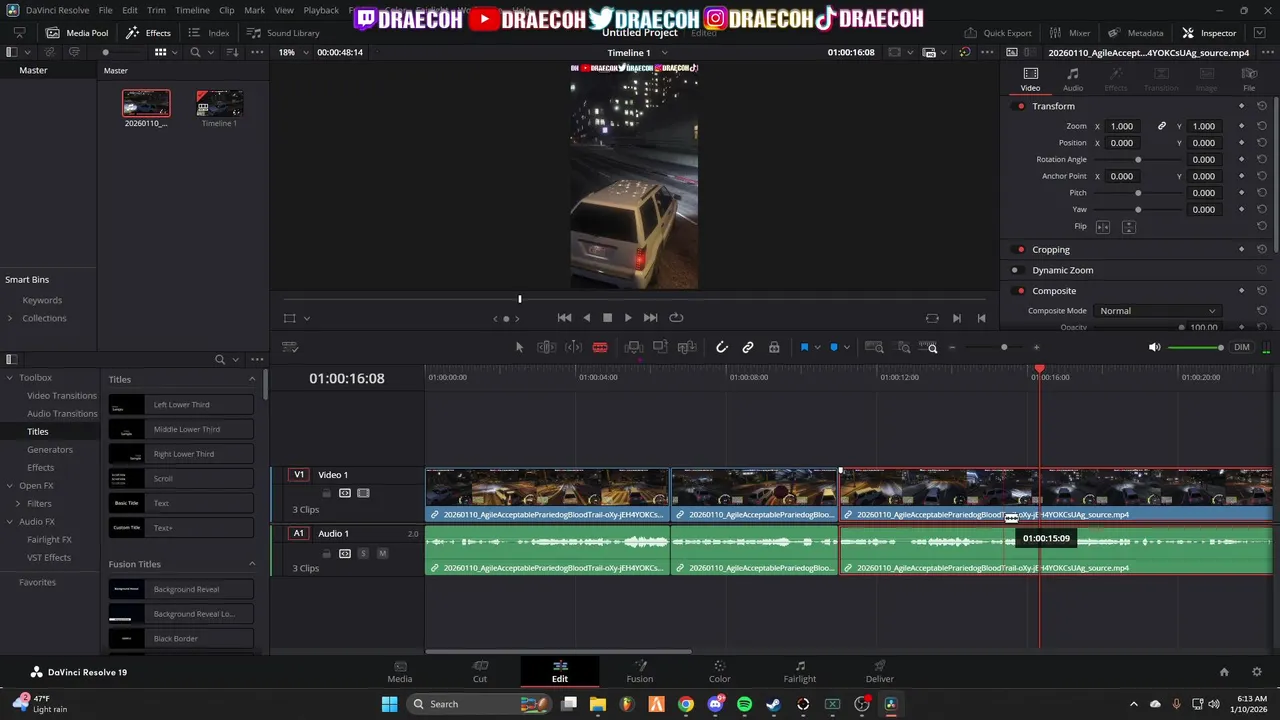Image resolution: width=1280 pixels, height=720 pixels.
Task: Expand the Open FX tree item
Action: (10, 486)
